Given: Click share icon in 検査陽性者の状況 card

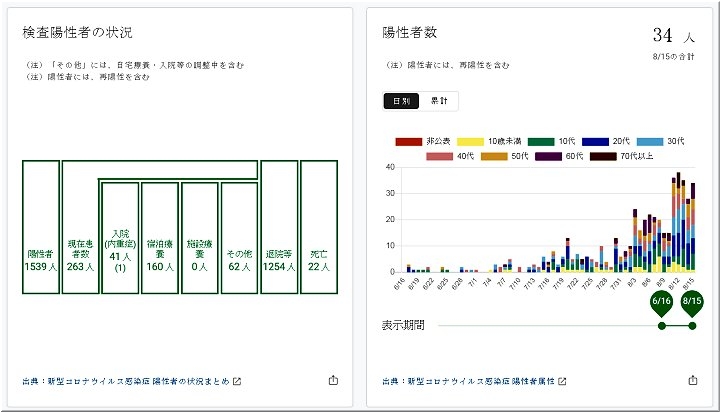Looking at the screenshot, I should pyautogui.click(x=332, y=380).
